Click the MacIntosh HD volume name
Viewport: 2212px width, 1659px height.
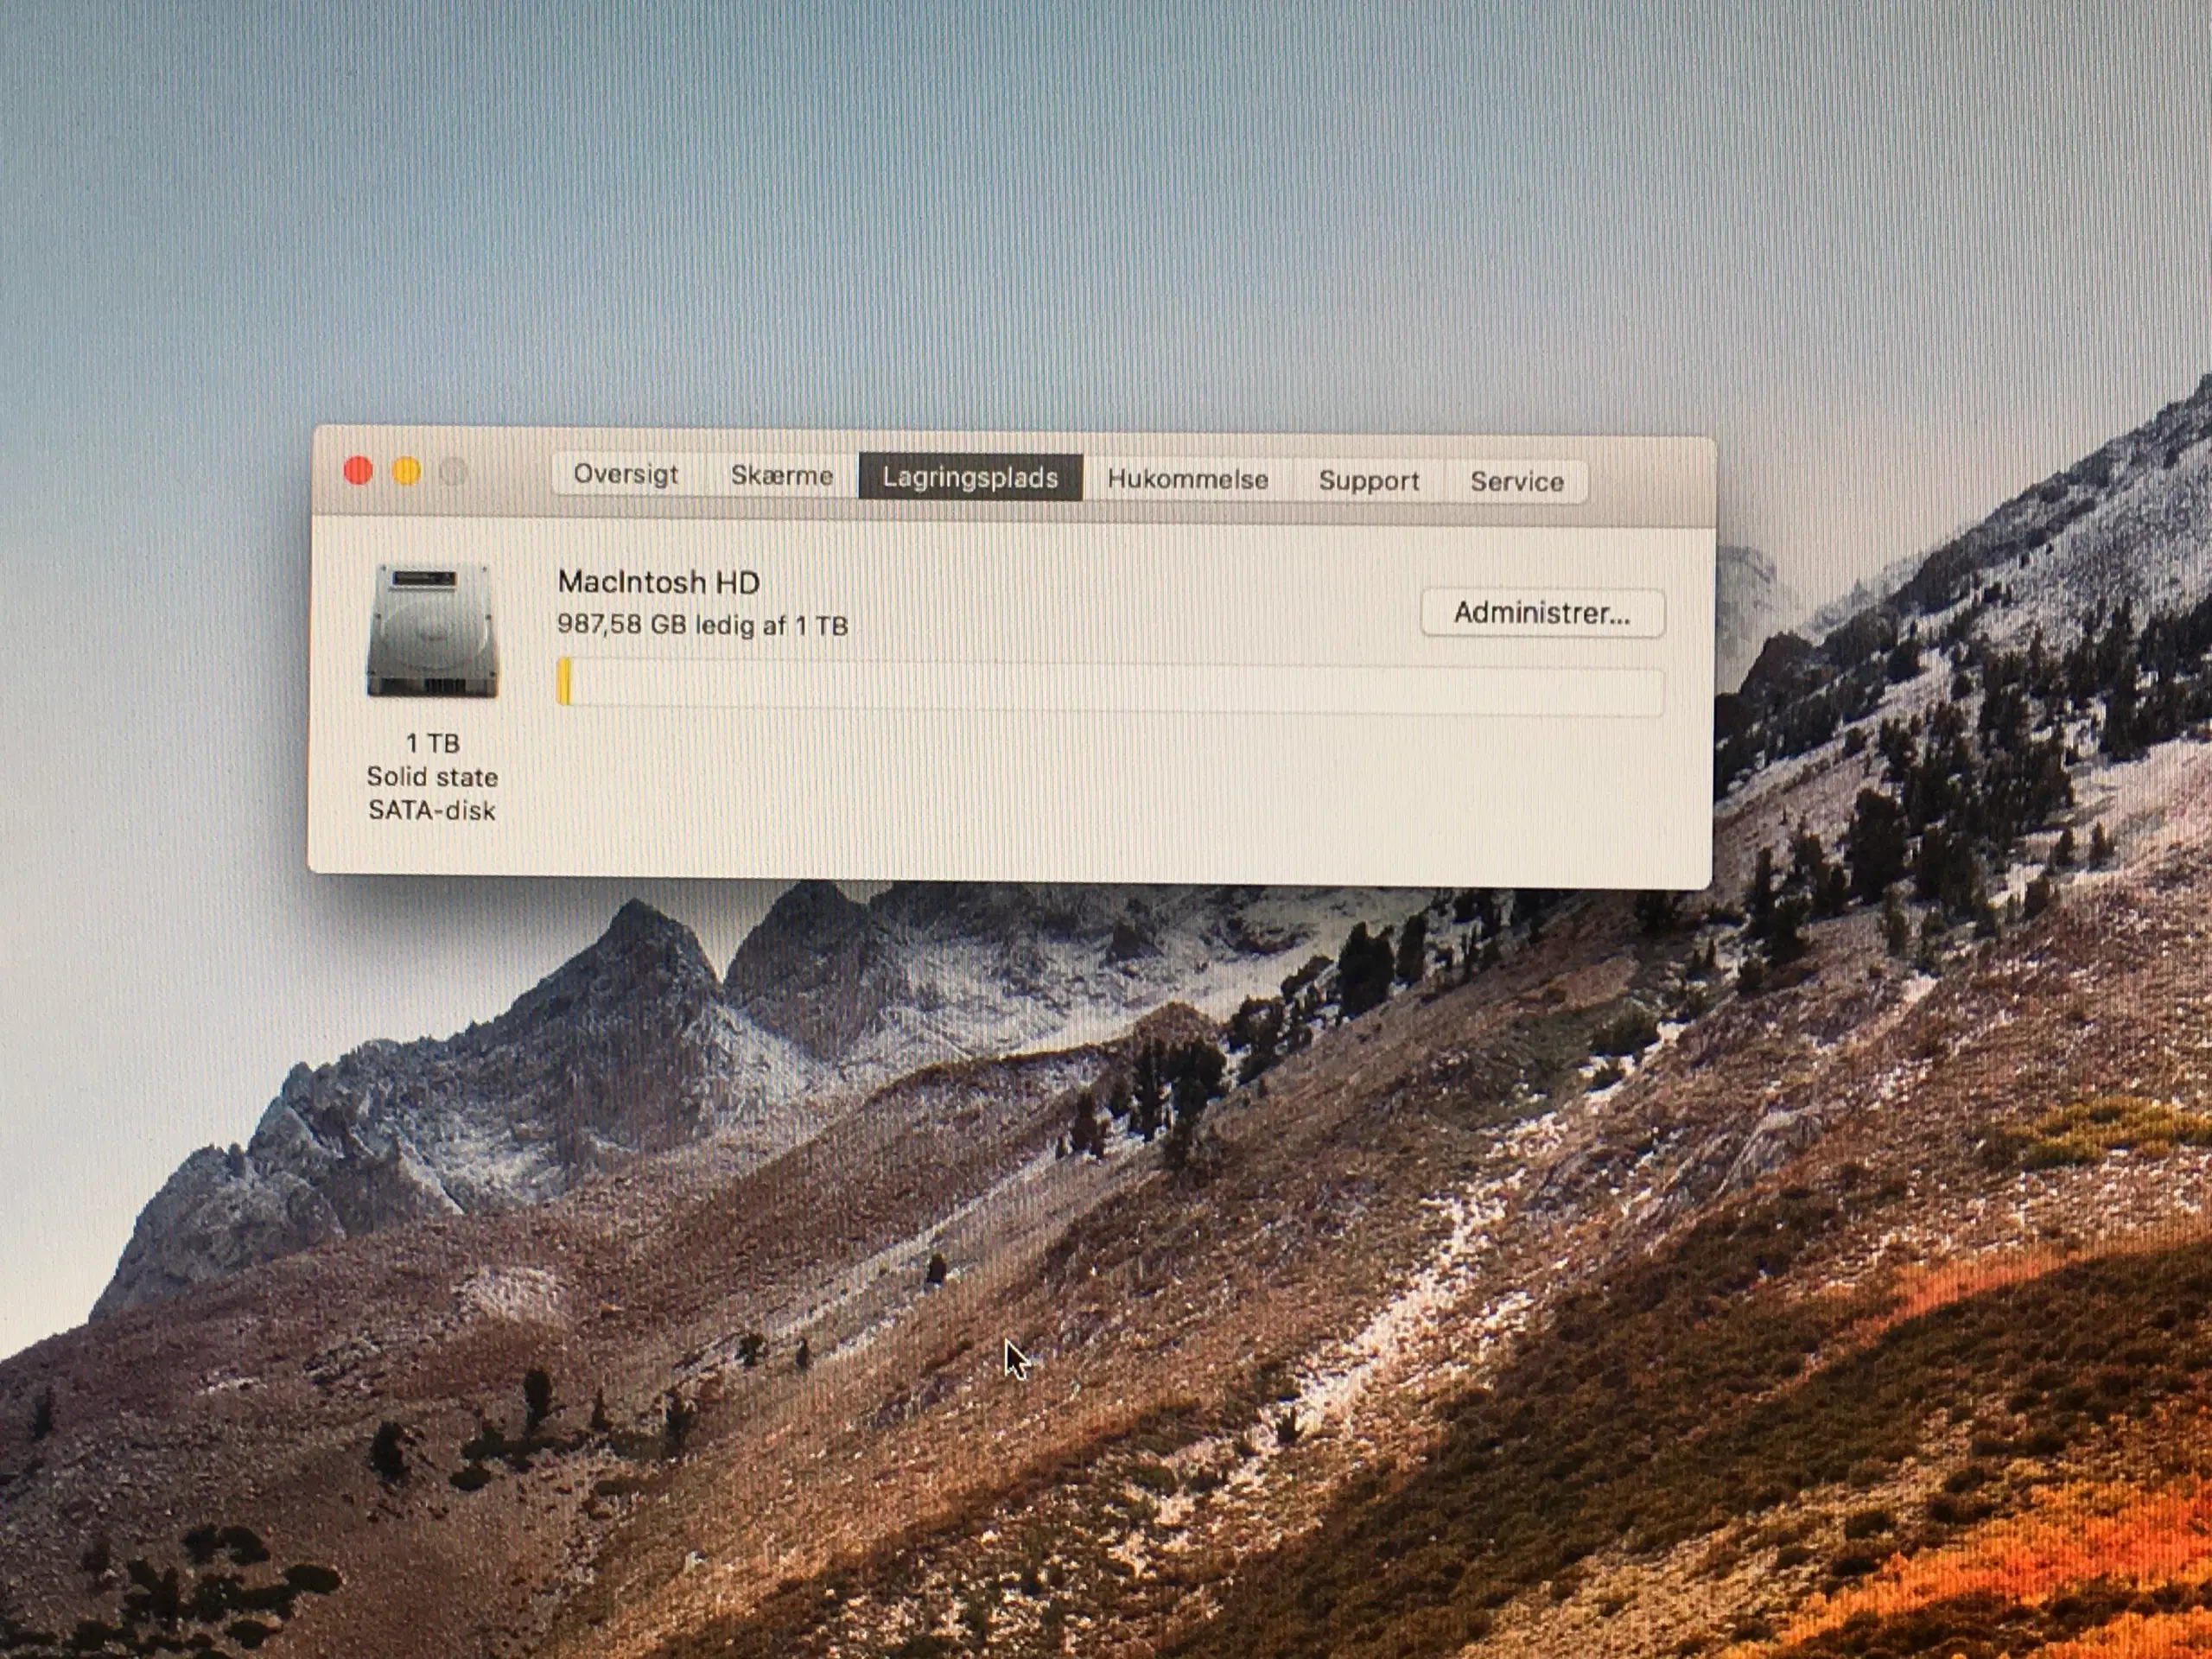click(658, 582)
